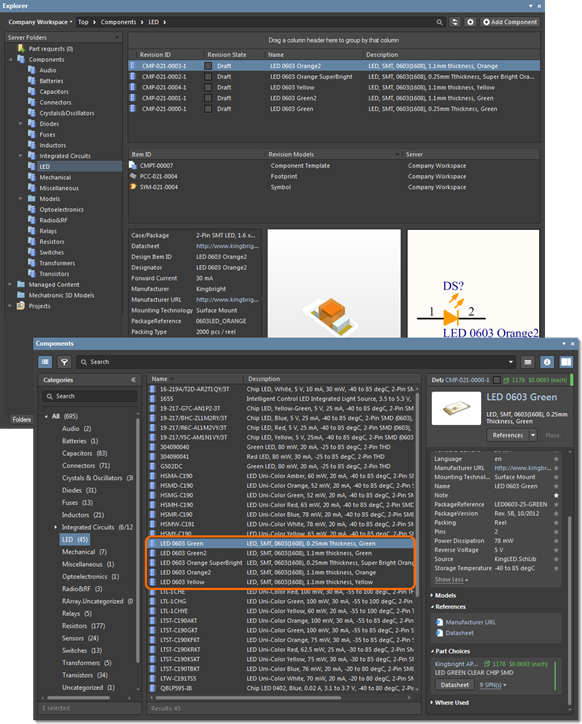Click the Components panel menu hamburger icon

point(528,362)
